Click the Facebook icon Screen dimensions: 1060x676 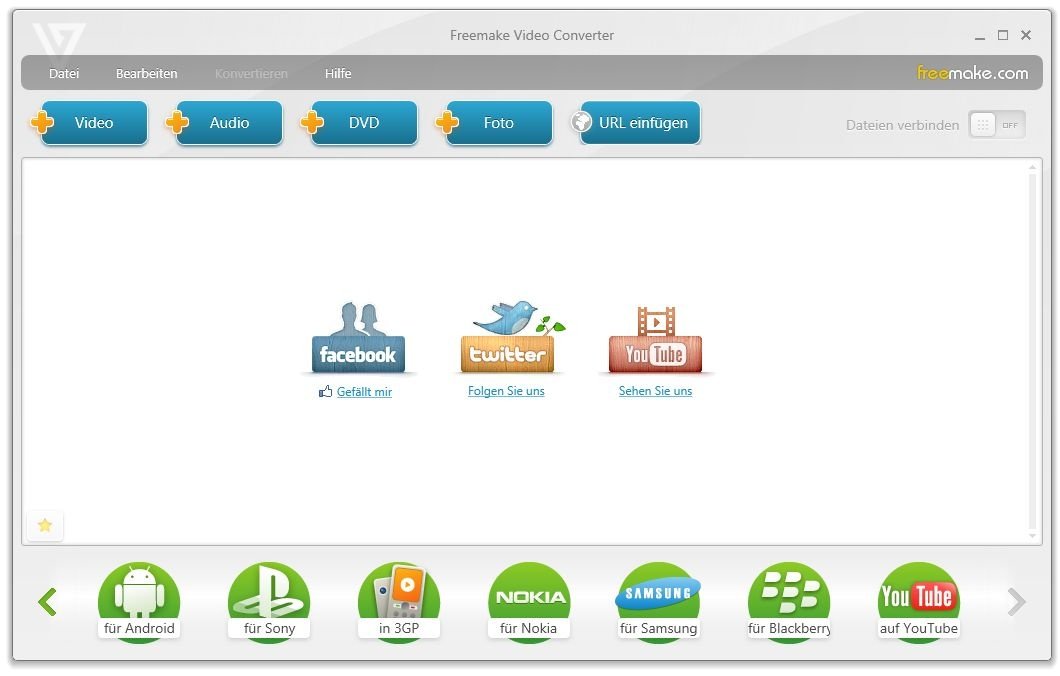pos(358,340)
